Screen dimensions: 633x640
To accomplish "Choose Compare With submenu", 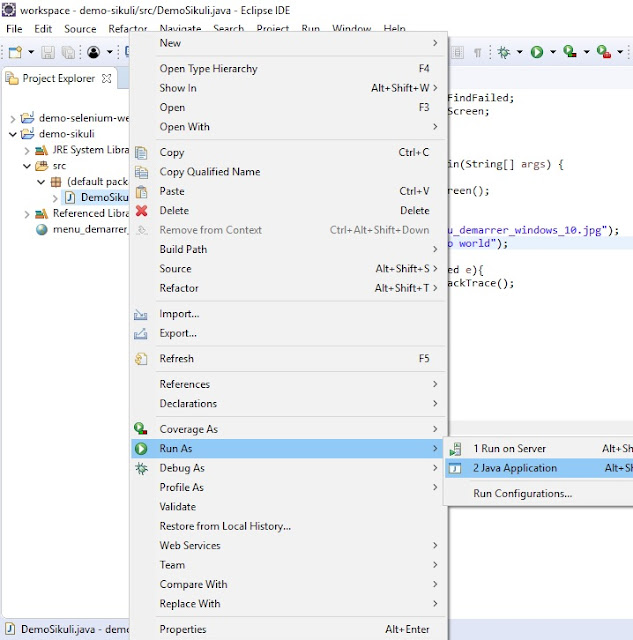I will point(289,584).
